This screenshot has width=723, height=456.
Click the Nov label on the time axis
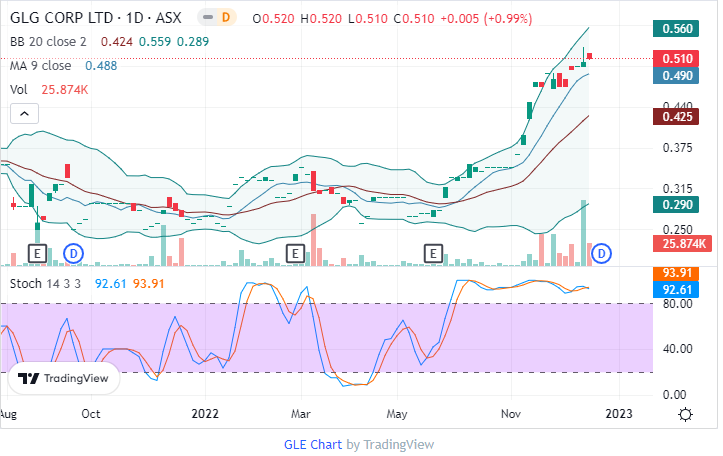[512, 413]
